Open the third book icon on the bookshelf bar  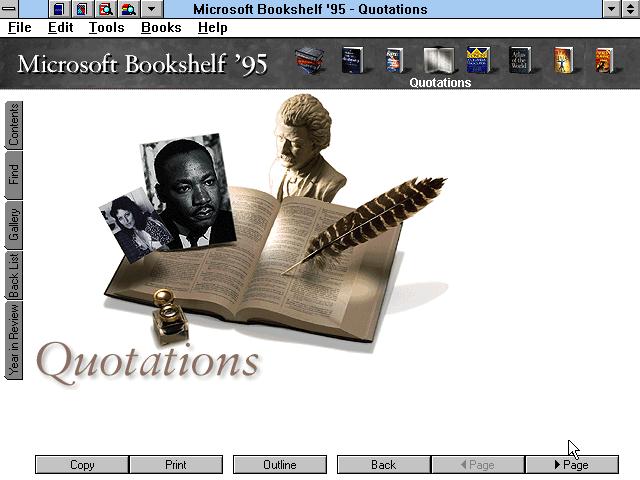coord(394,60)
